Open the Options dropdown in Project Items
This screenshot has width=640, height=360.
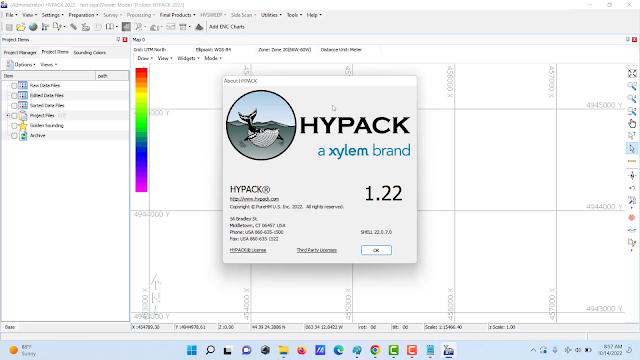(x=25, y=64)
